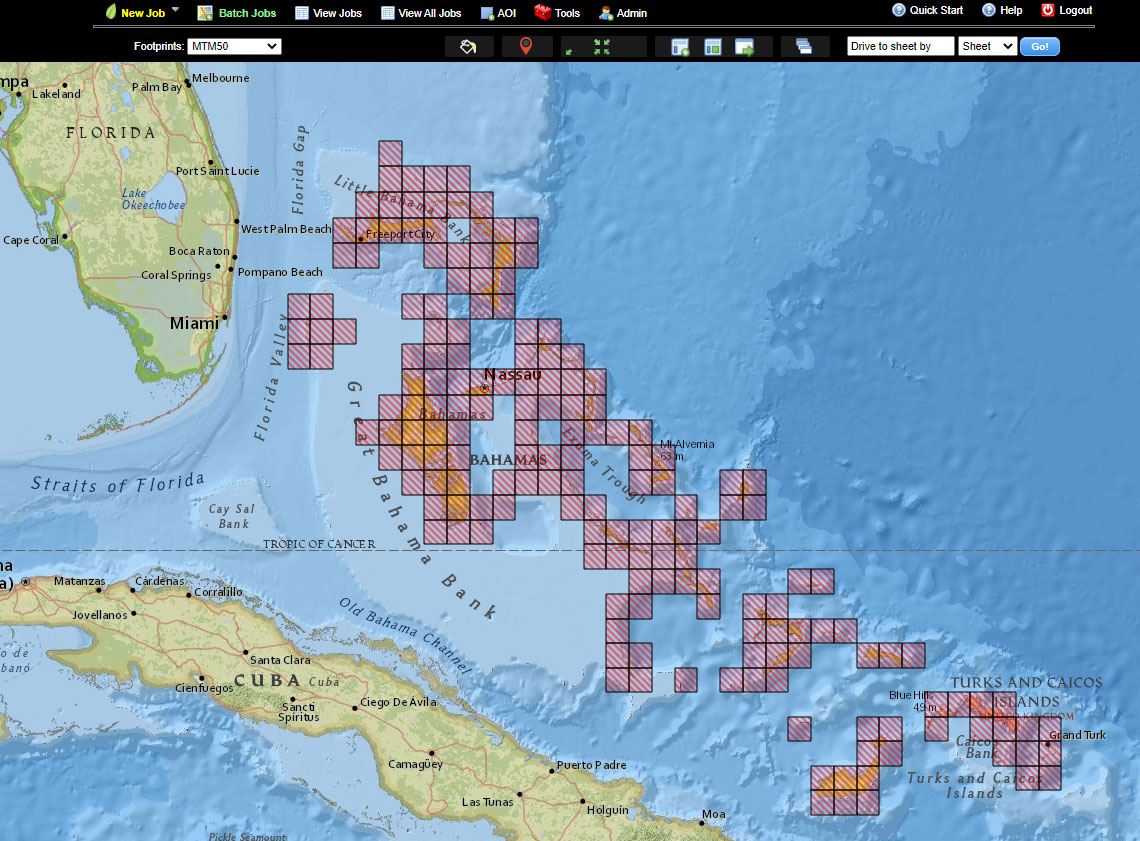Select the fill/paint job status tool

[468, 46]
